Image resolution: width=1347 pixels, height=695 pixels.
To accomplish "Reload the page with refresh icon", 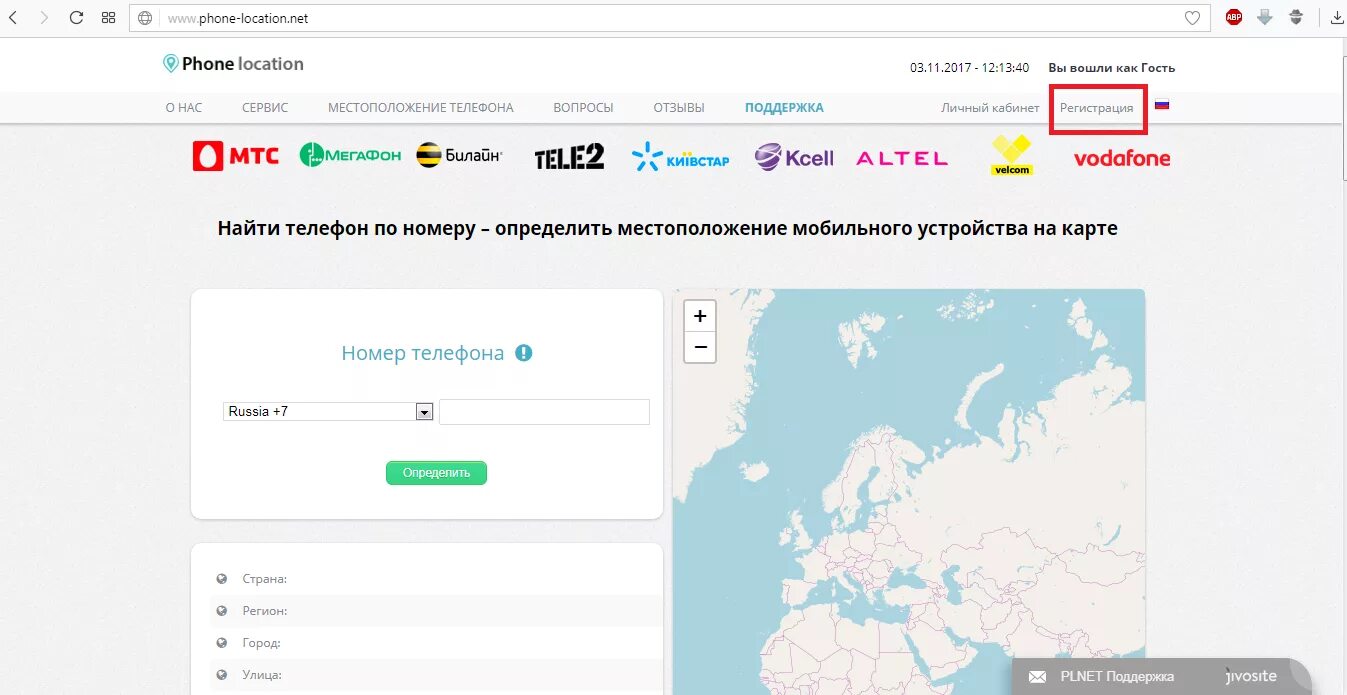I will [x=76, y=18].
